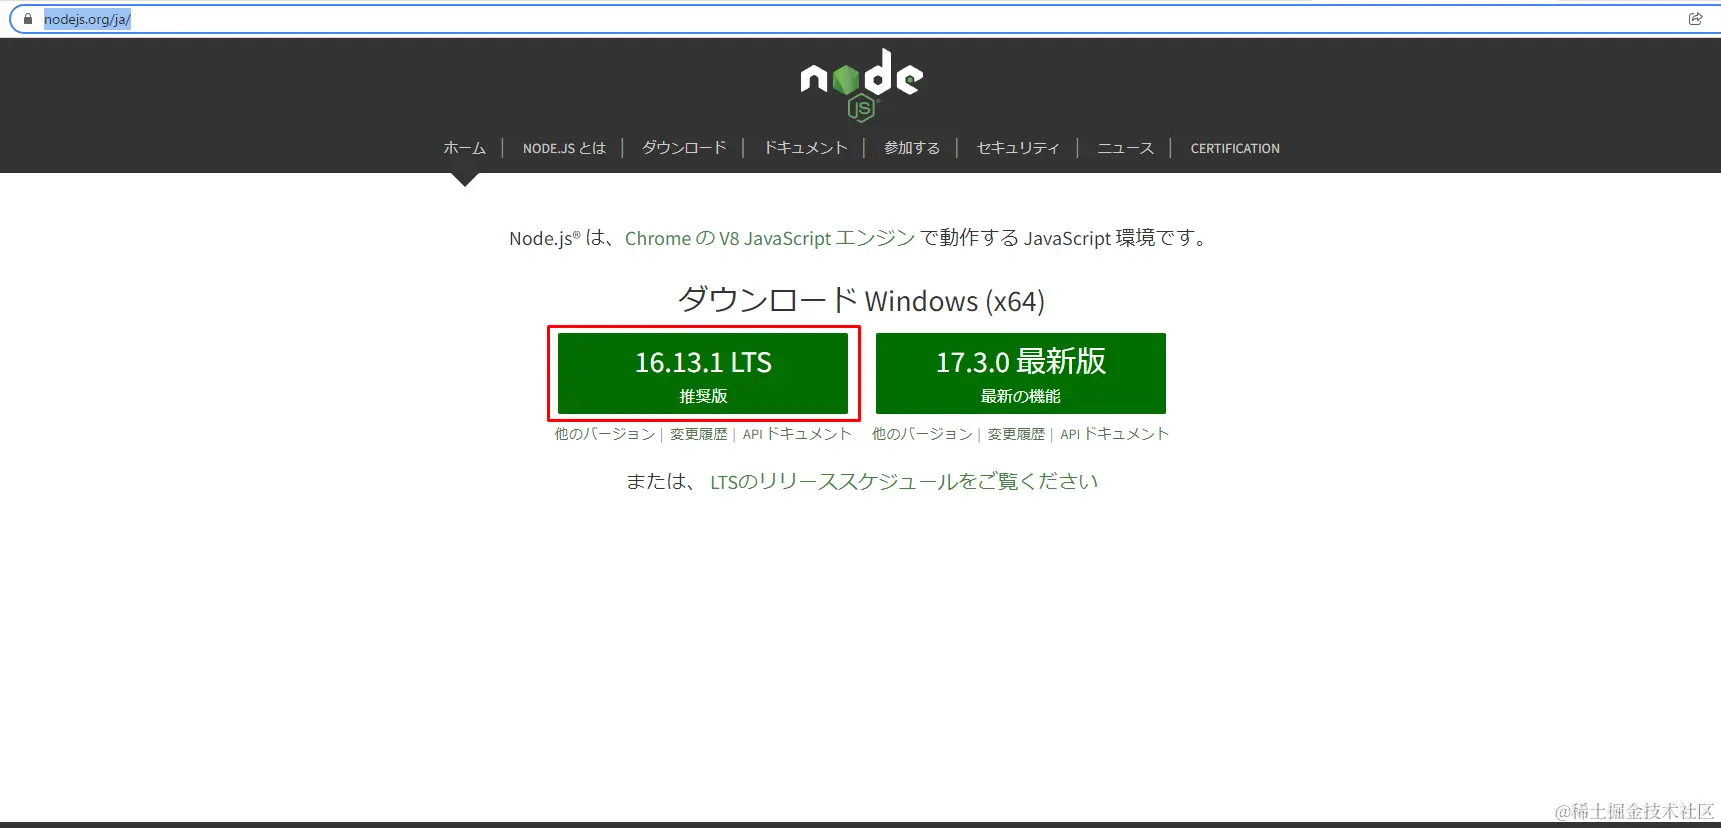
Task: Go to the ダウンロード navigation tab
Action: pyautogui.click(x=684, y=148)
